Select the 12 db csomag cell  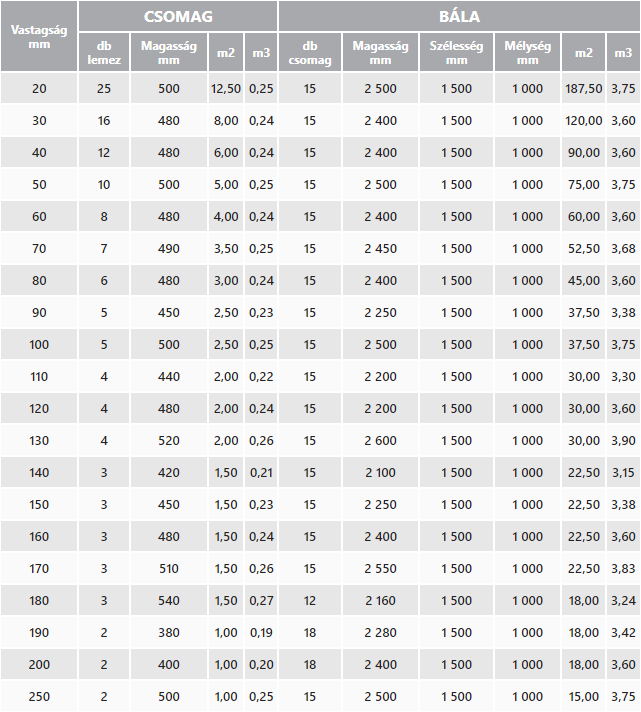point(309,601)
